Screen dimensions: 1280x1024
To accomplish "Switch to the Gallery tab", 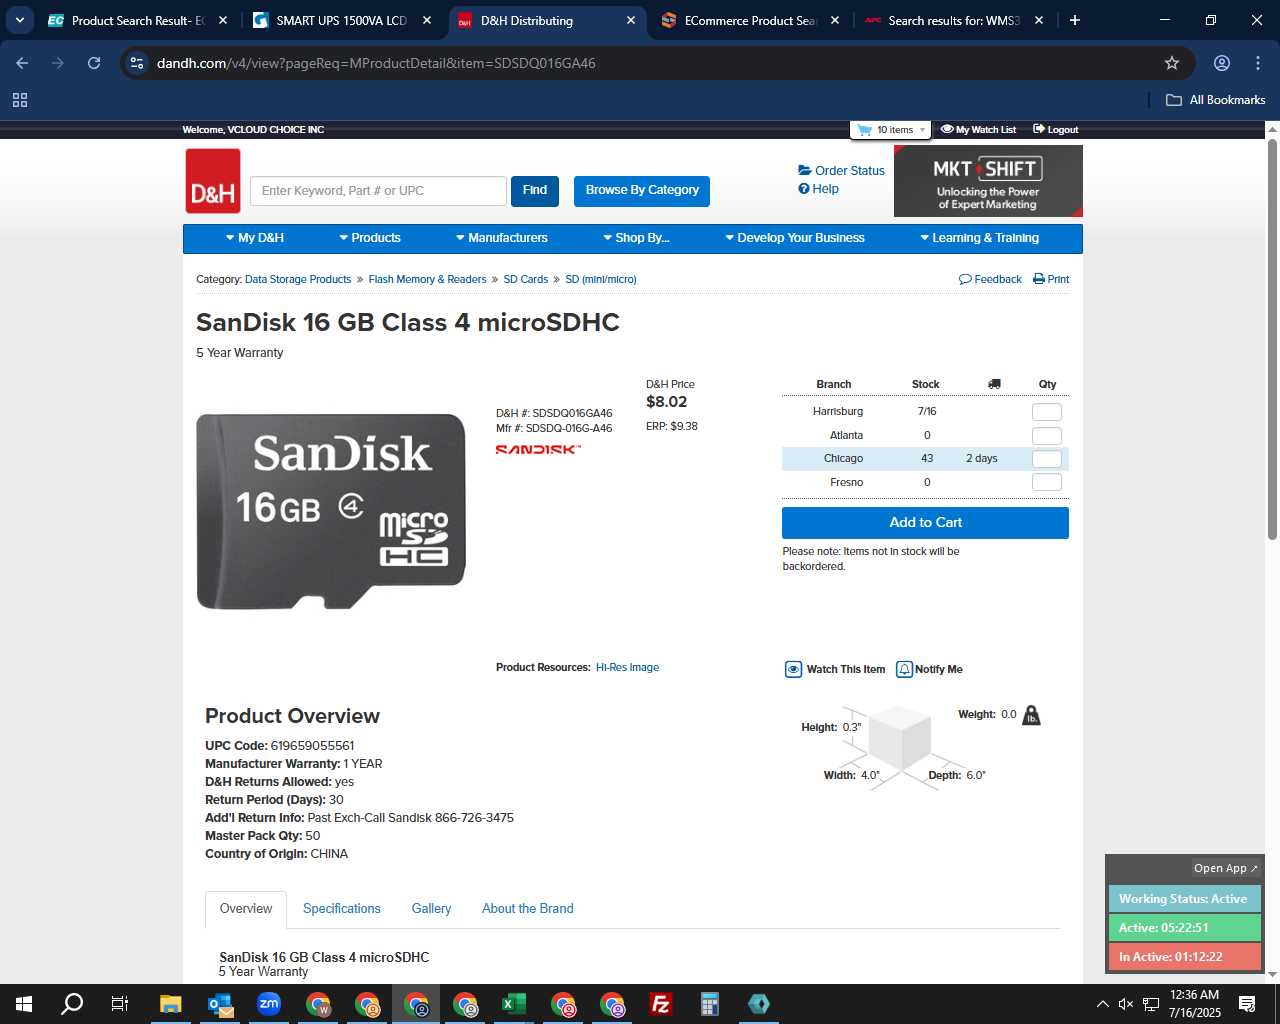I will (x=431, y=908).
